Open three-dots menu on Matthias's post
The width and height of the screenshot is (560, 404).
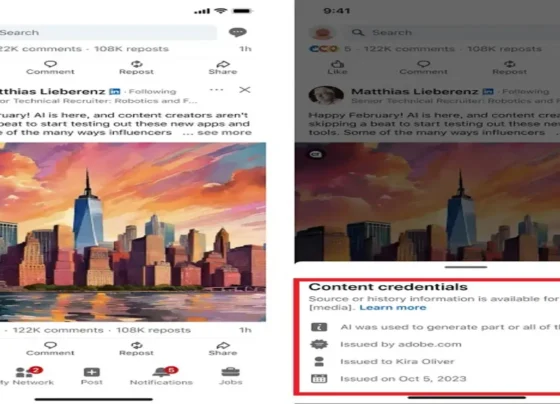click(x=216, y=90)
